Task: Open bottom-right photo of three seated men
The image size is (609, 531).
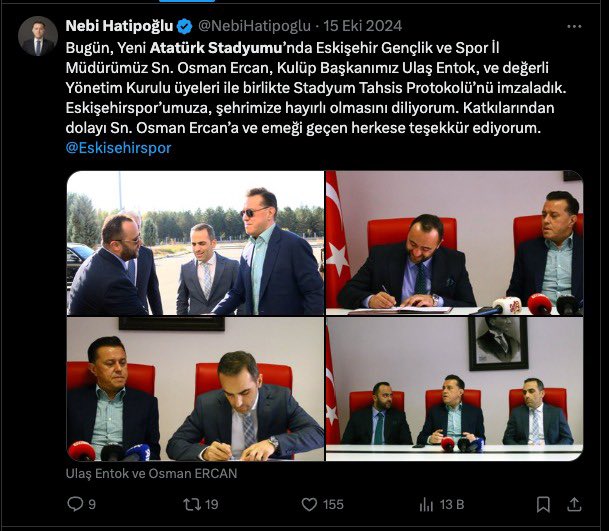Action: (x=454, y=389)
